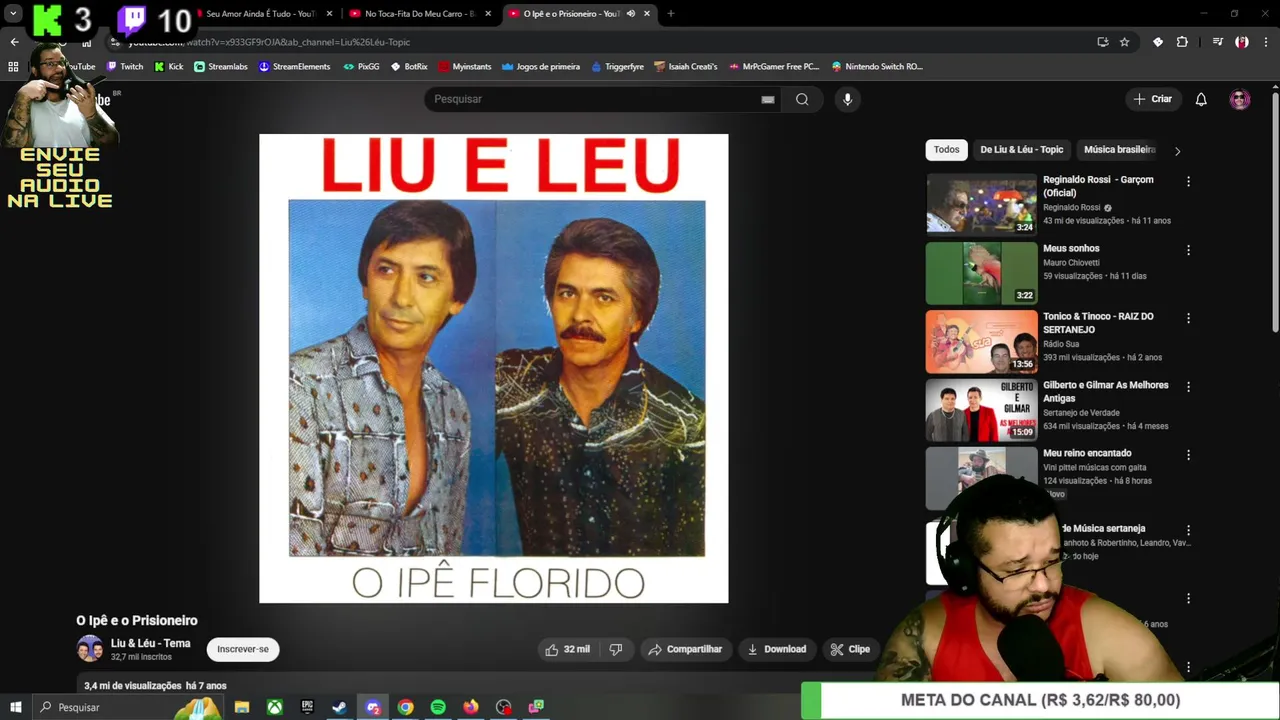
Task: Open PixGG bookmark
Action: (361, 67)
